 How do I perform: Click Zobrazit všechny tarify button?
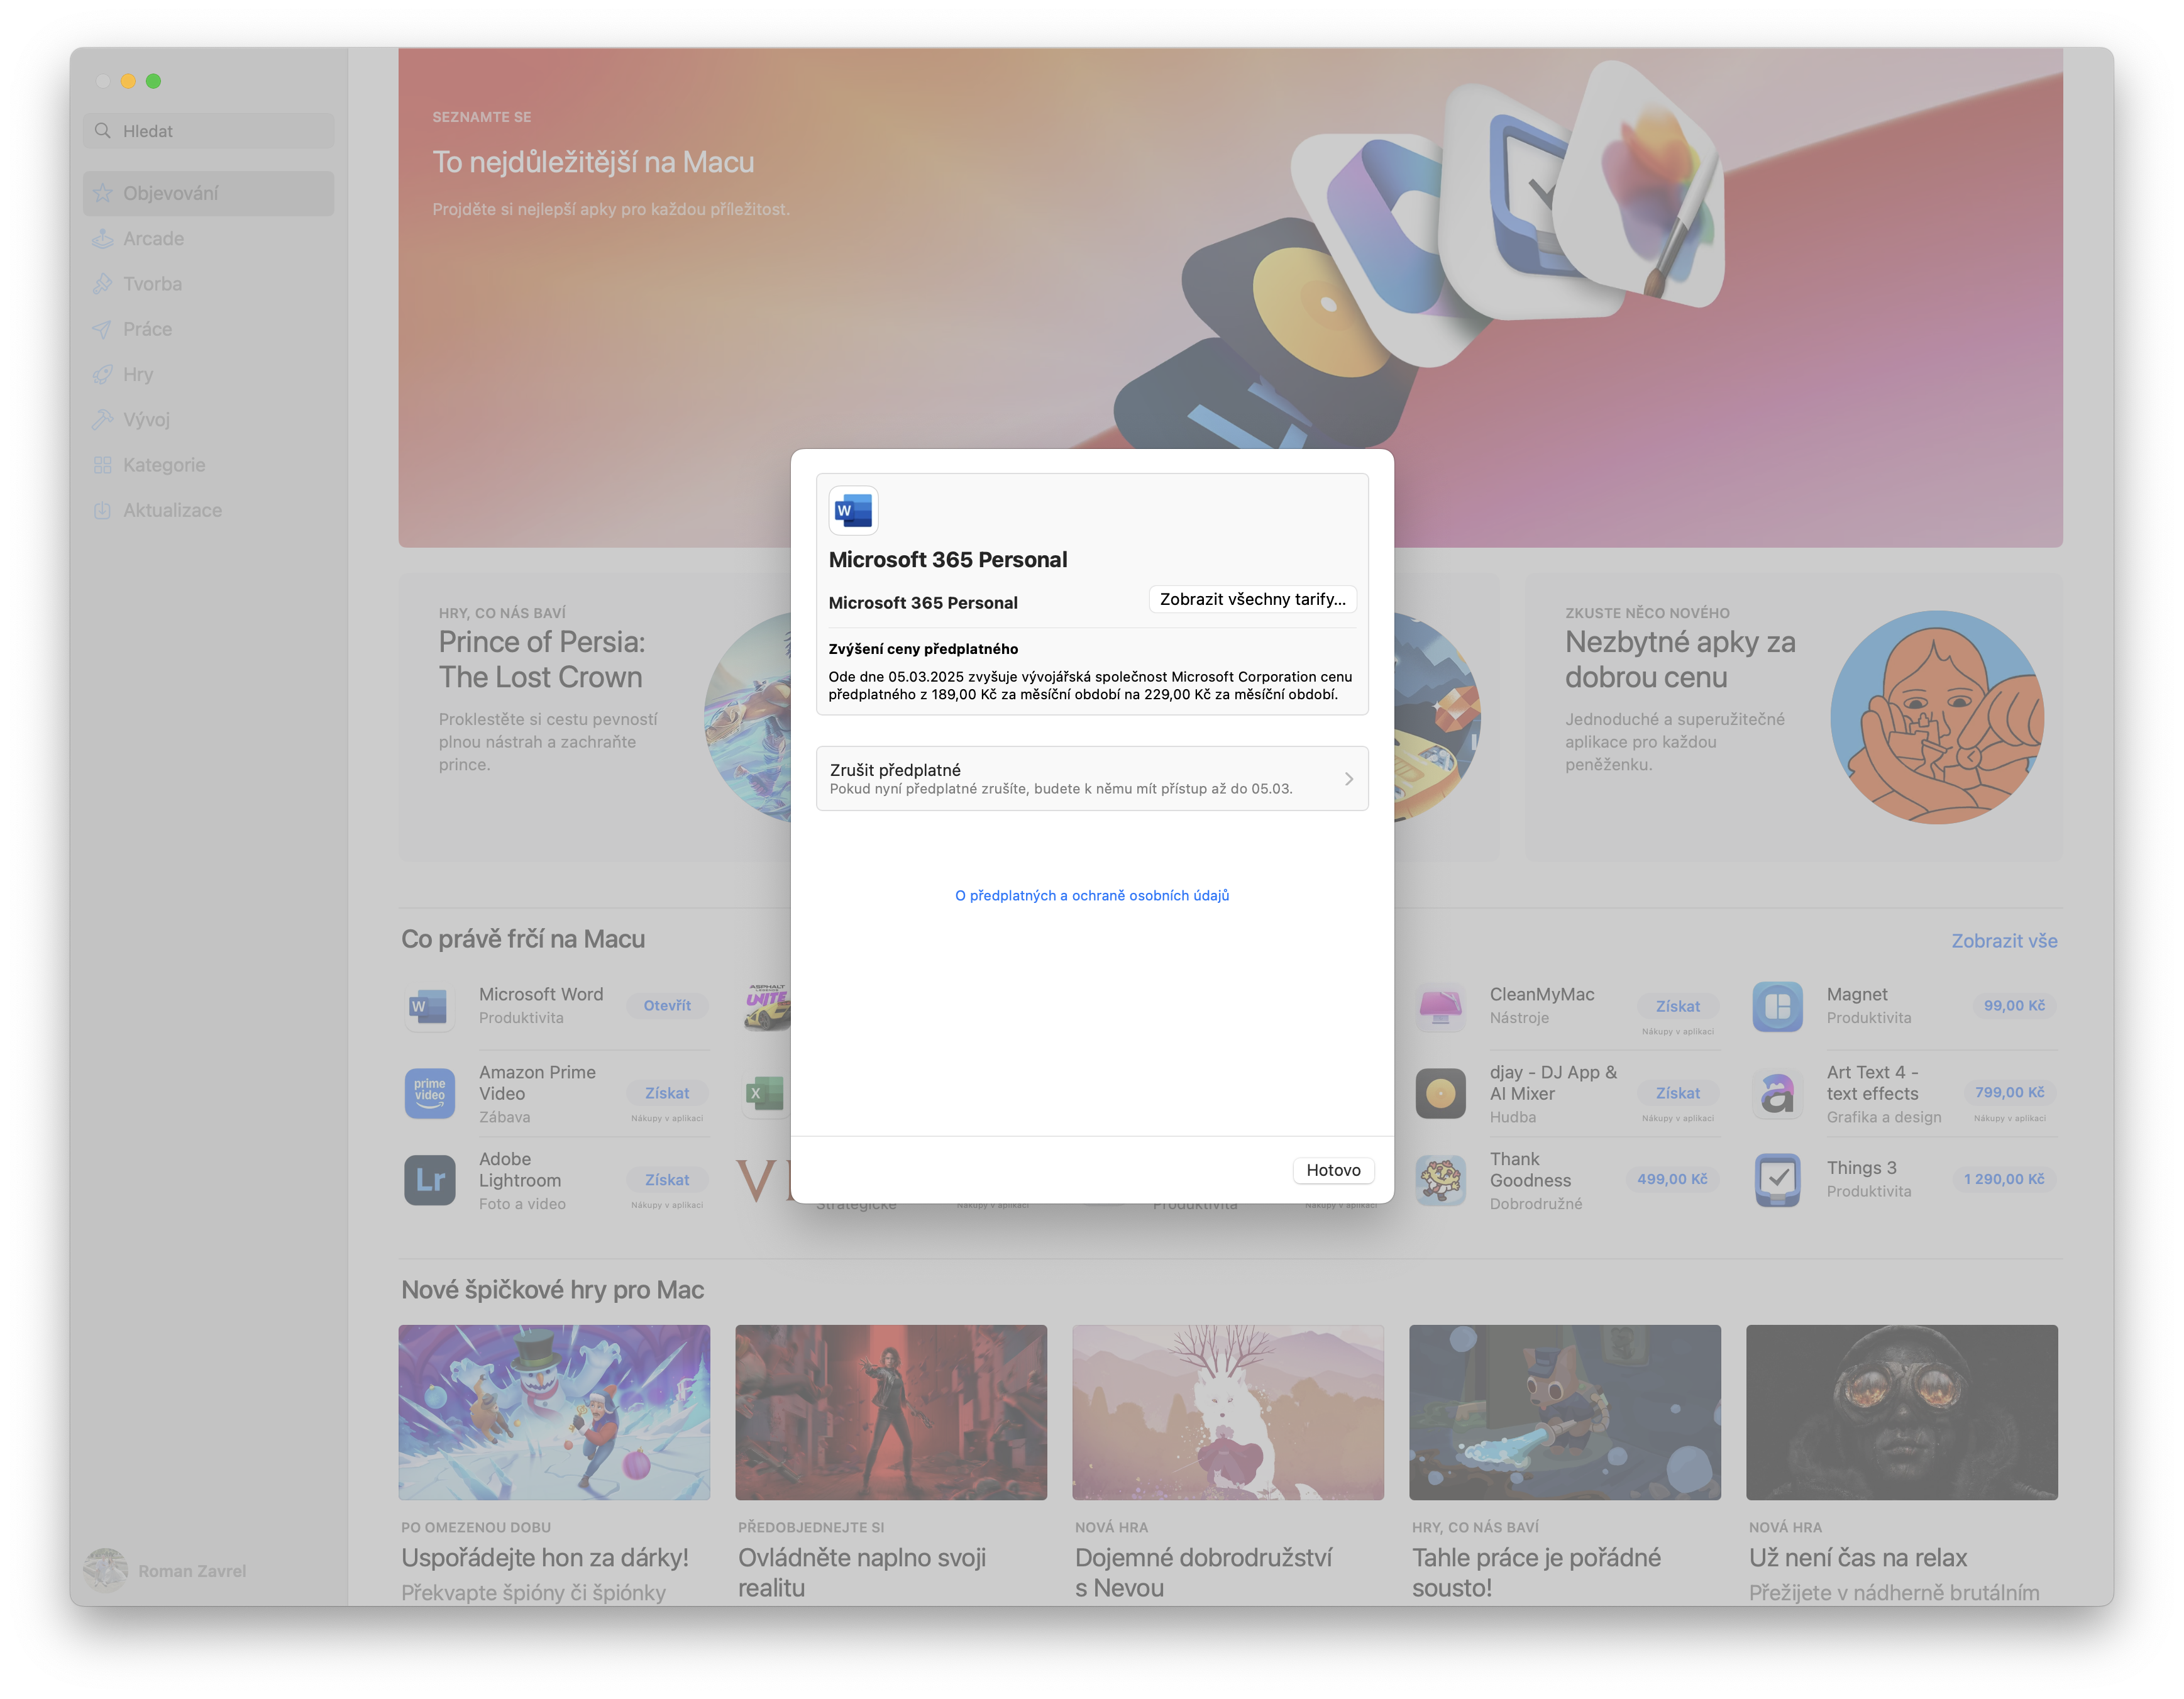[x=1252, y=599]
